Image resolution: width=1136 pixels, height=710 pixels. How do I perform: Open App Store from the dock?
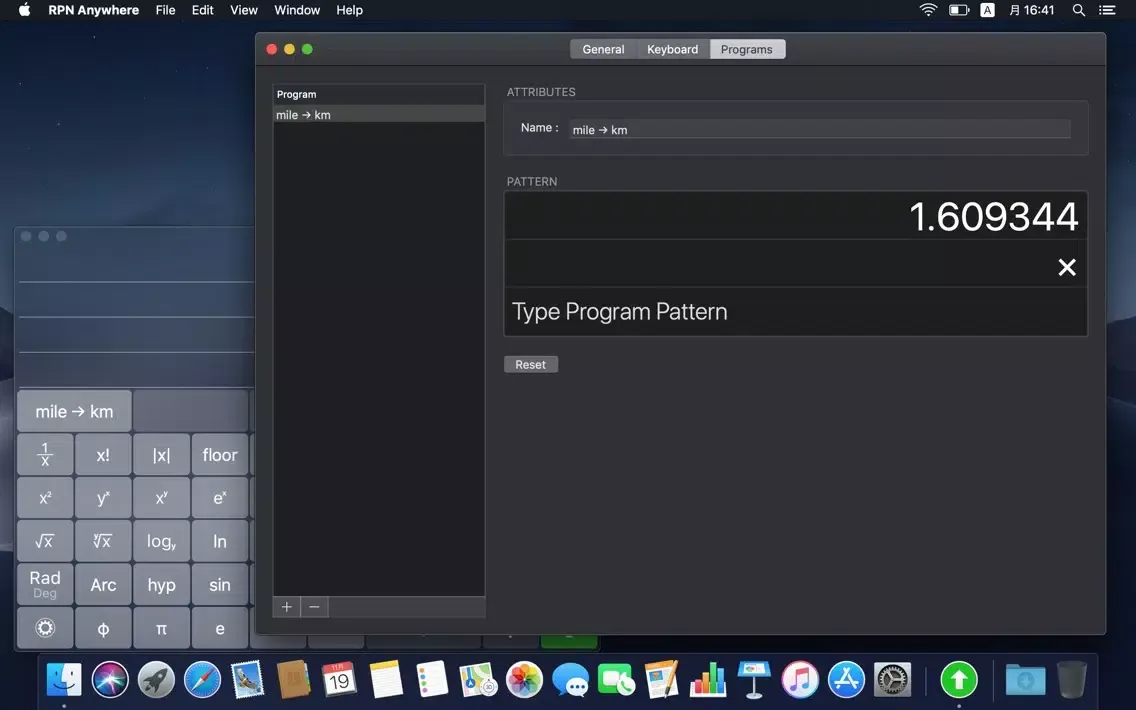846,680
